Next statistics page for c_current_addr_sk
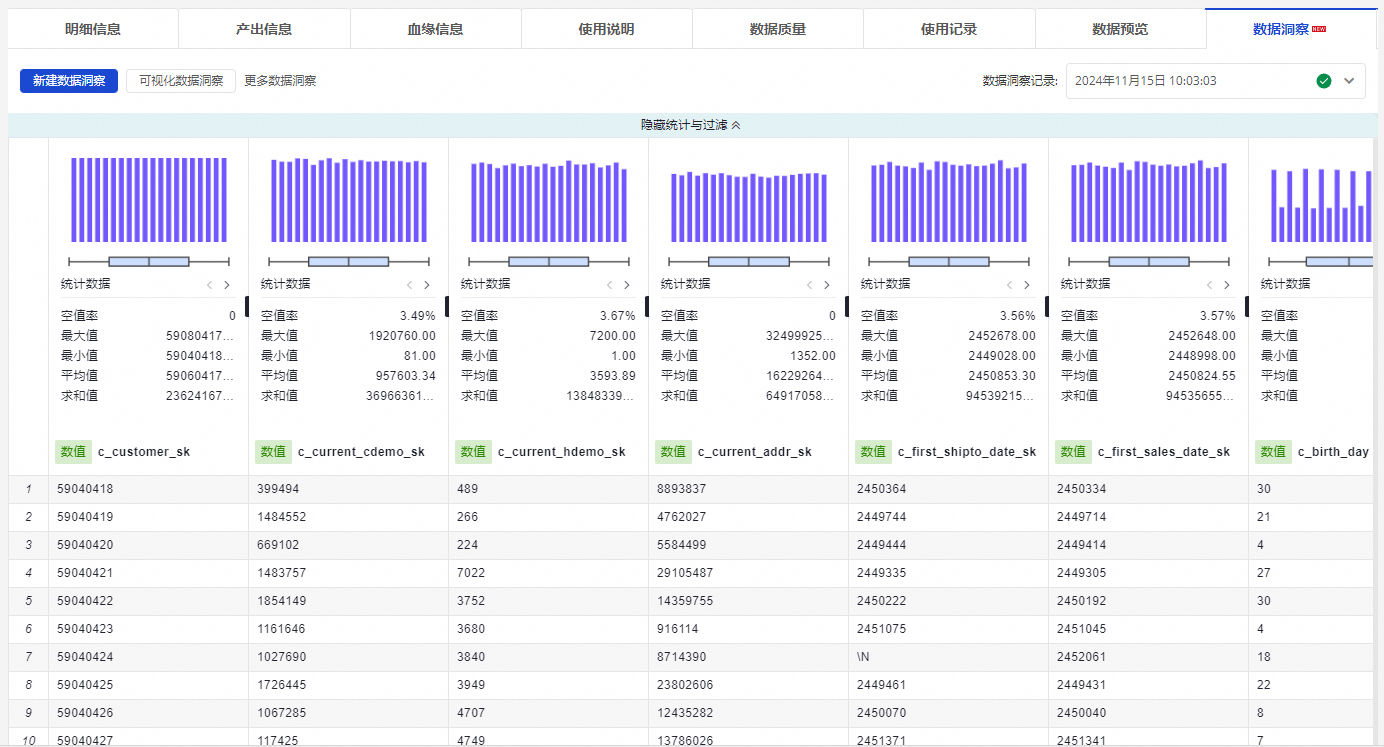Screen dimensions: 1384x747 tap(827, 284)
